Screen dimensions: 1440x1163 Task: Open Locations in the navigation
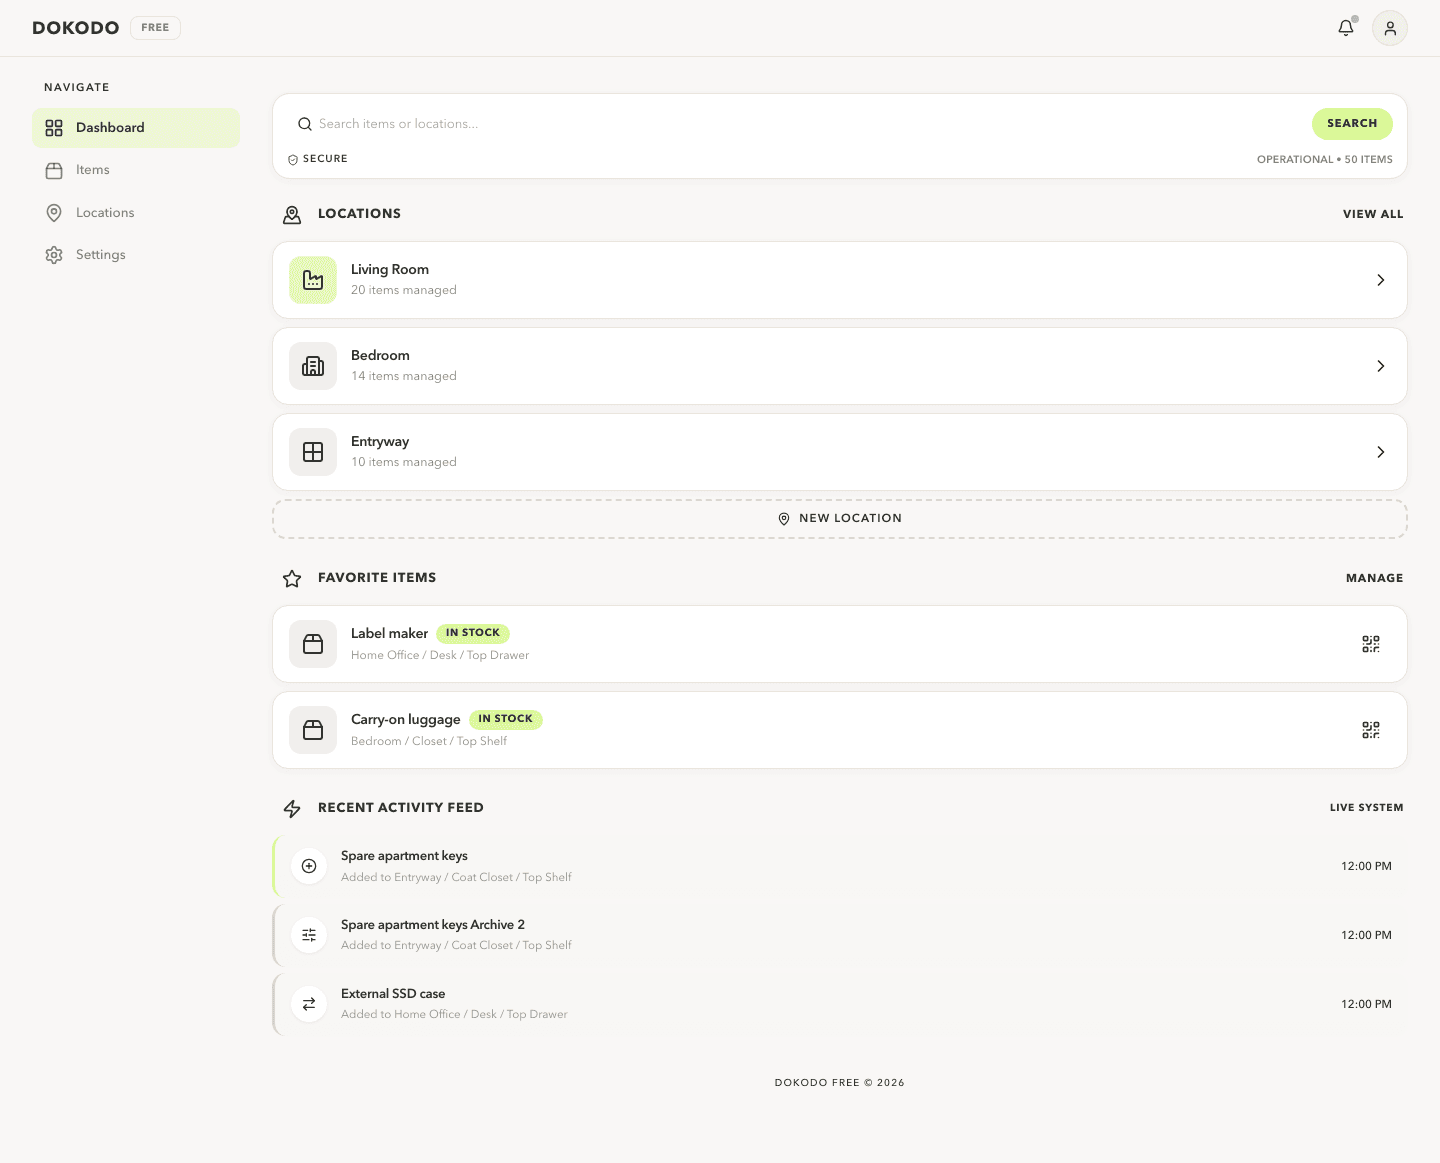[136, 213]
